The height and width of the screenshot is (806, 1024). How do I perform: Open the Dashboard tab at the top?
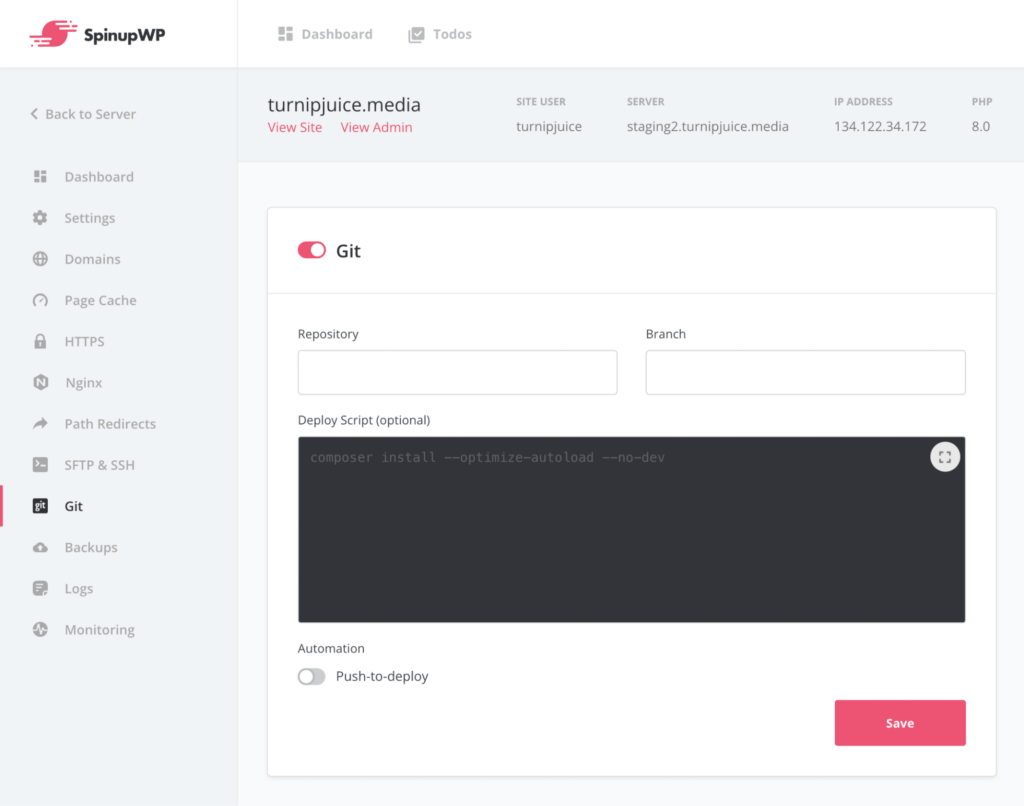325,33
